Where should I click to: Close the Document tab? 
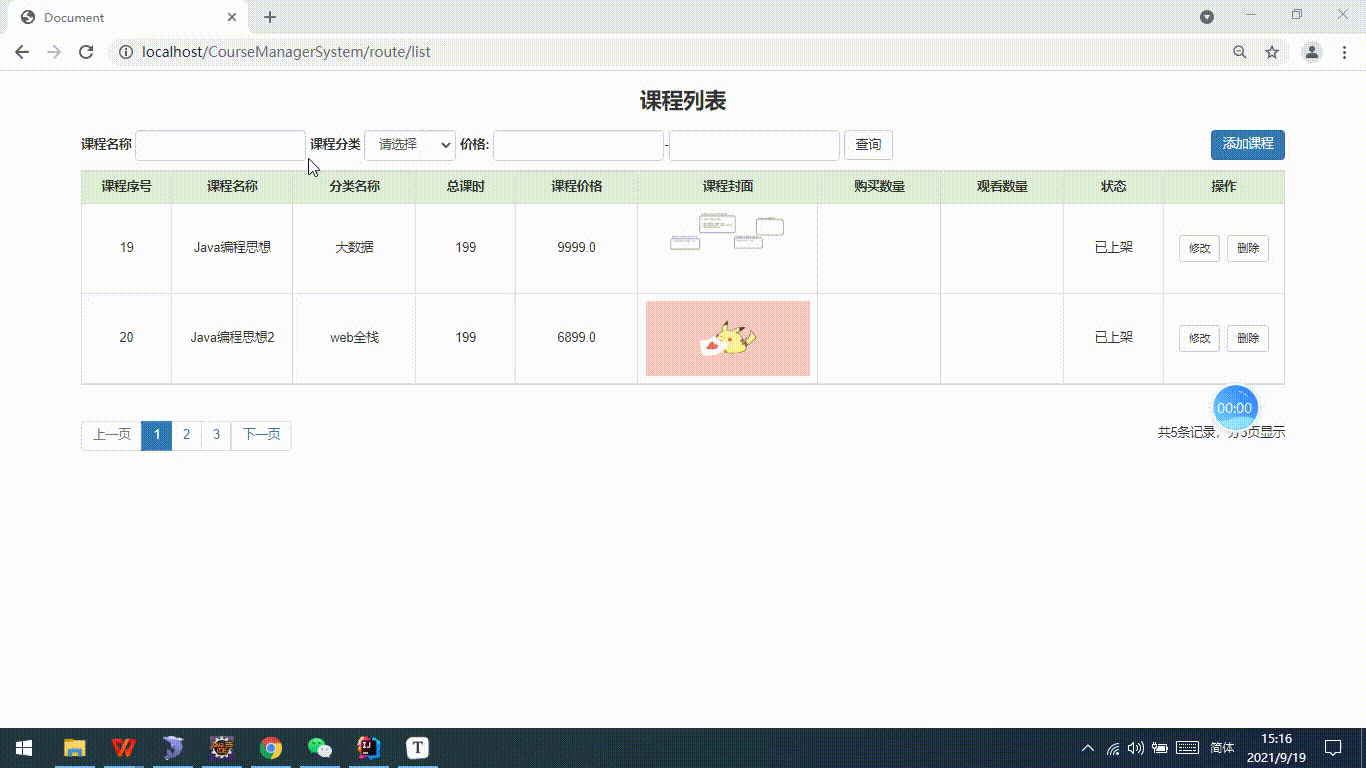232,17
